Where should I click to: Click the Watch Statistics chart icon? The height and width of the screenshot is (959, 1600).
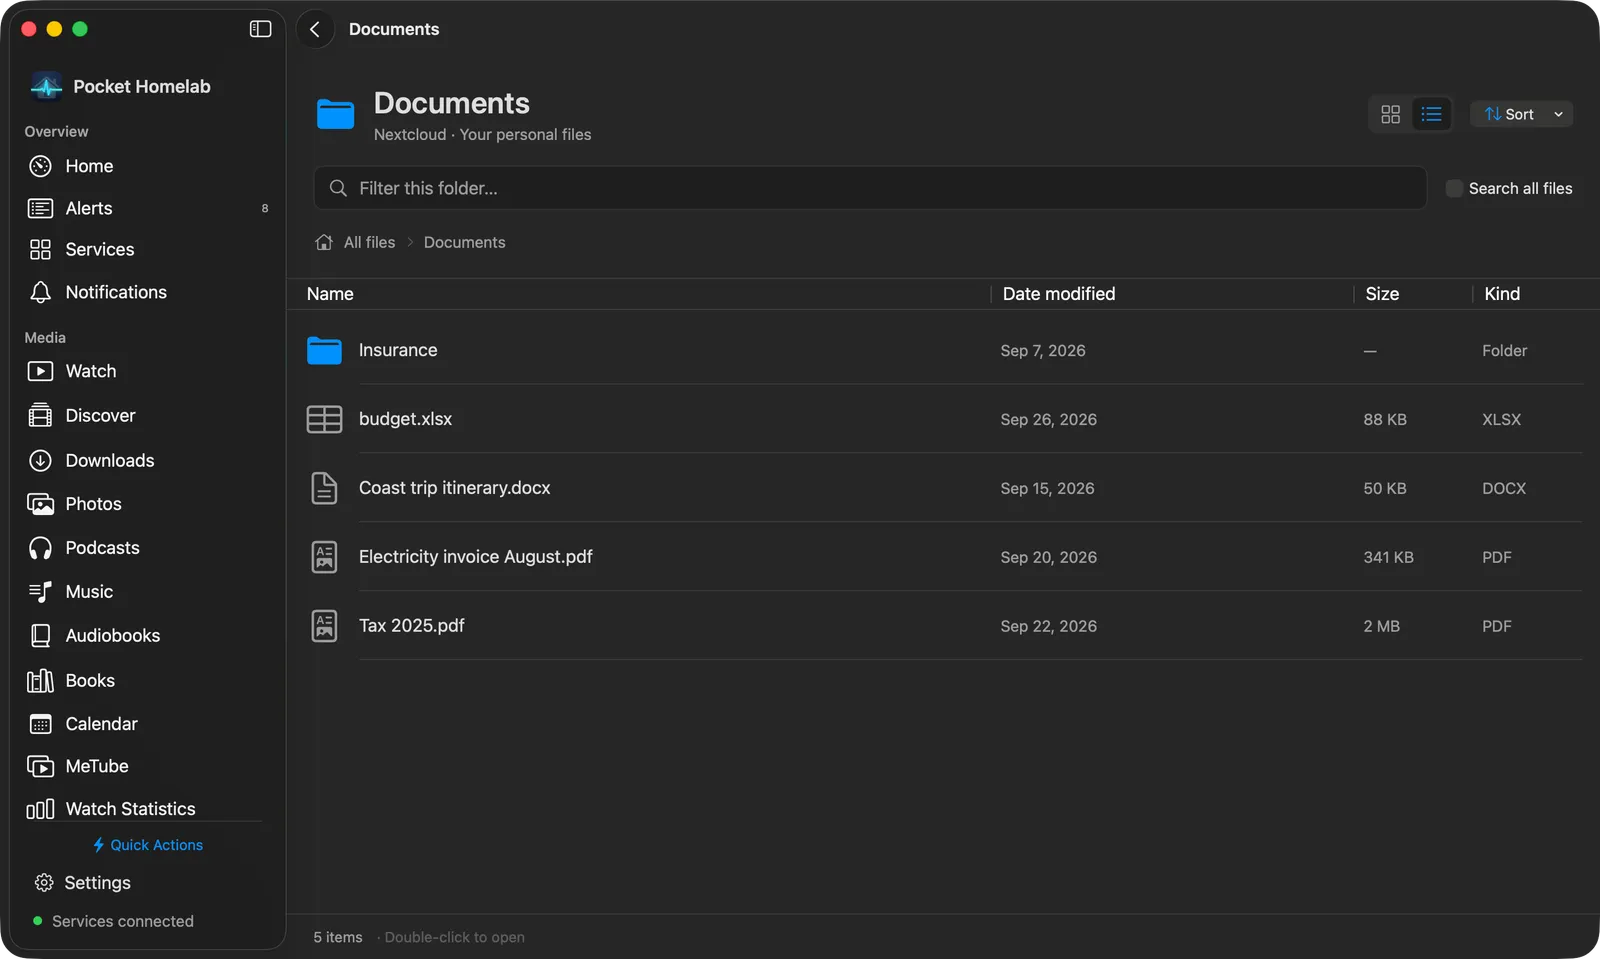point(40,809)
